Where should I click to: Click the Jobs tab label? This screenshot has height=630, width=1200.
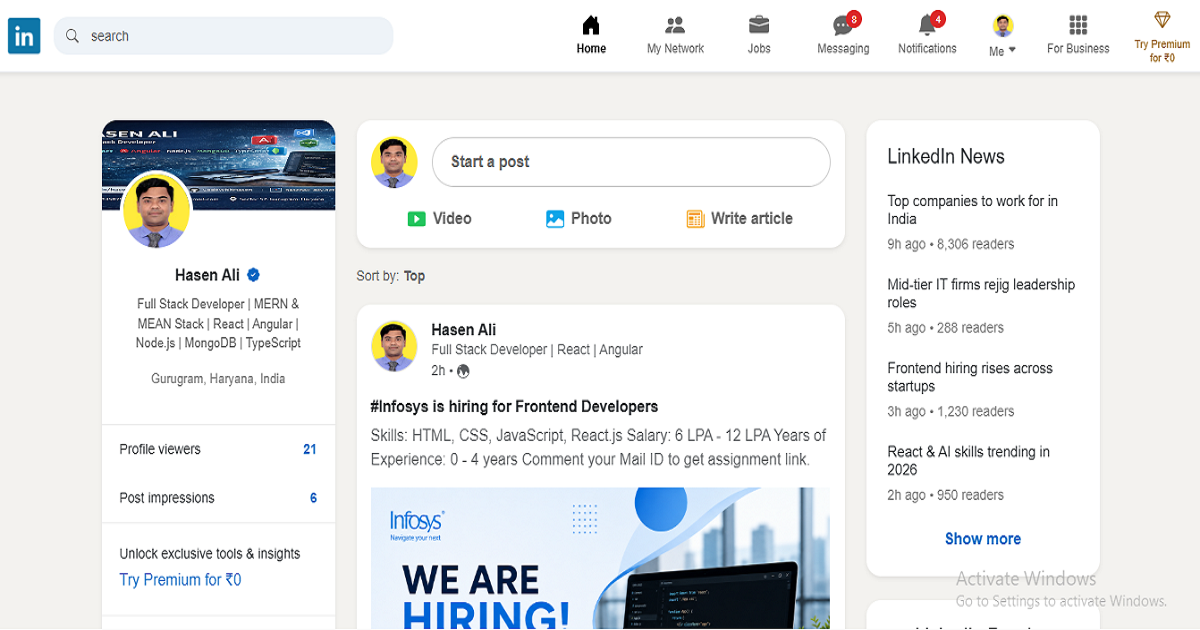[759, 49]
